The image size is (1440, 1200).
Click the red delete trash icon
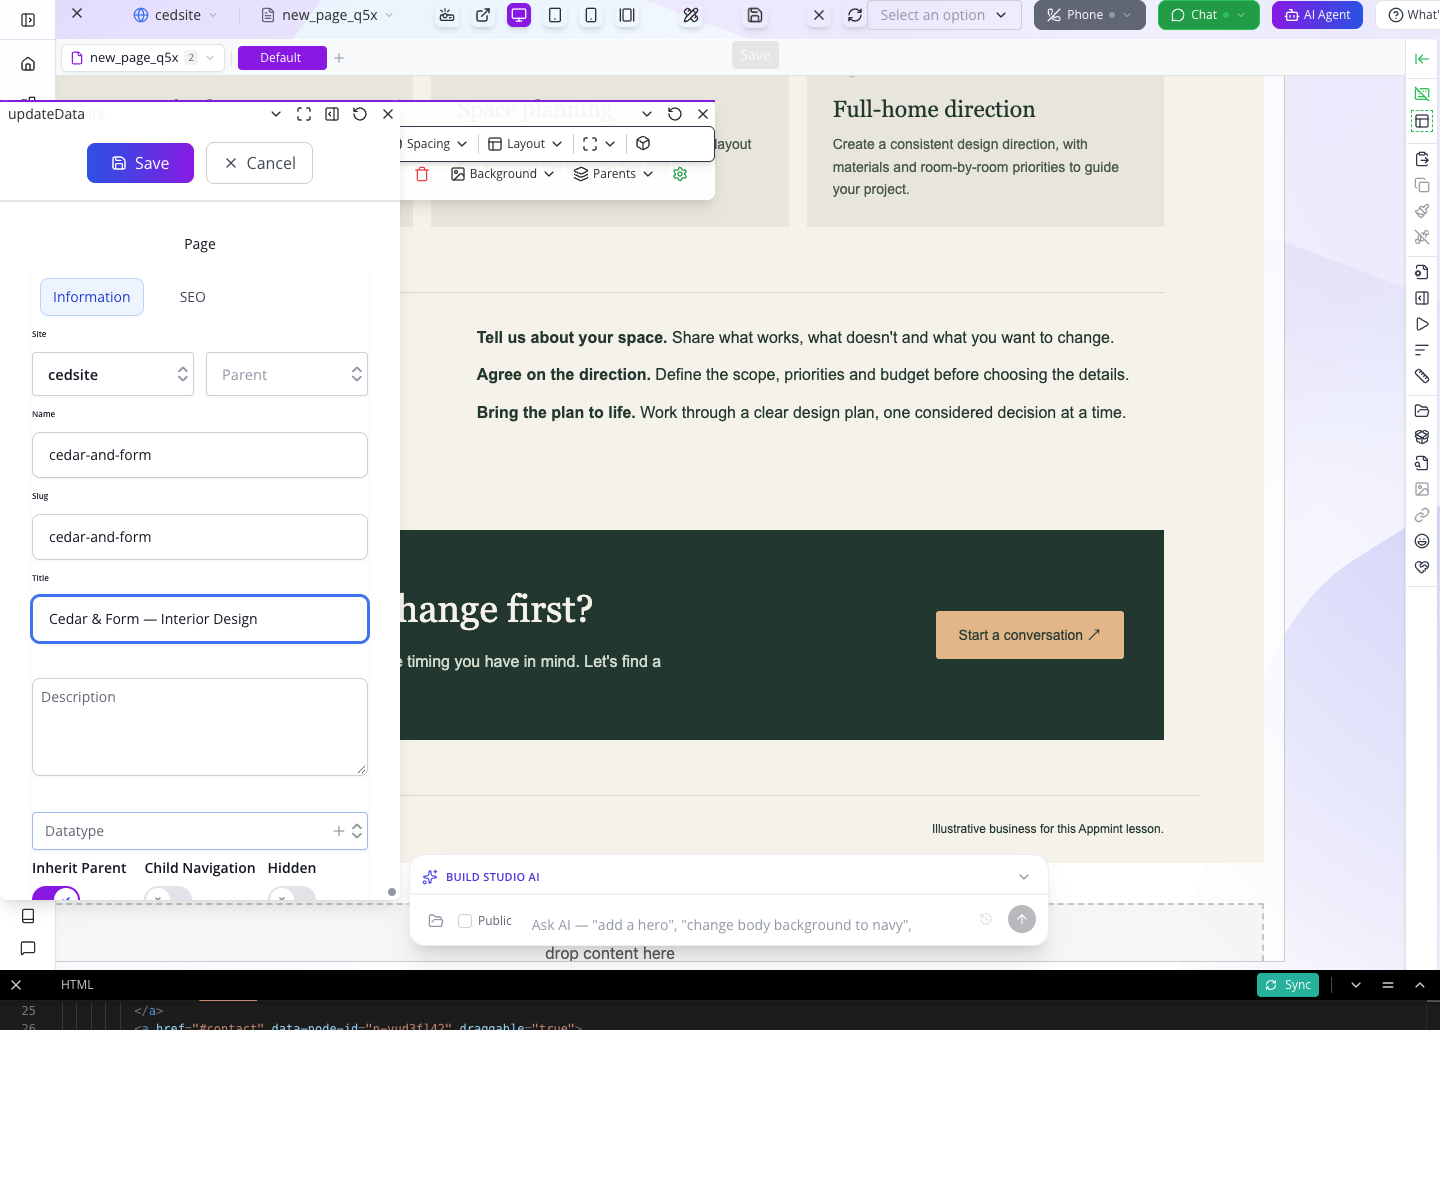tap(422, 174)
